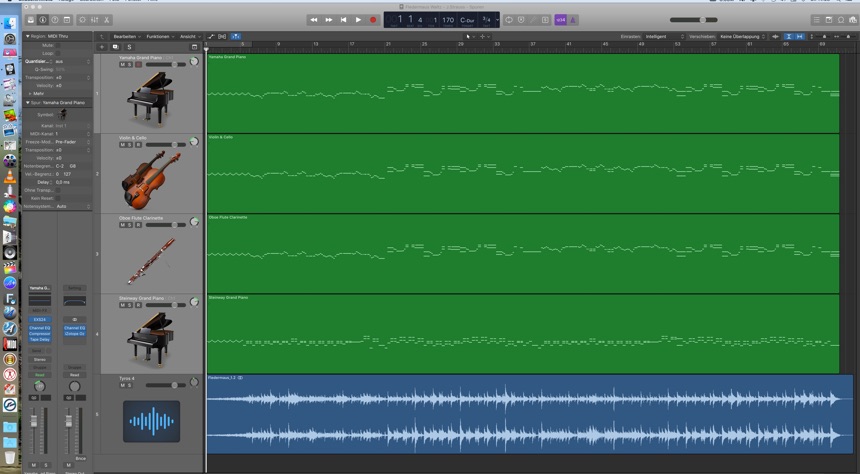Open Finder from the Dock
The width and height of the screenshot is (860, 474).
point(10,23)
